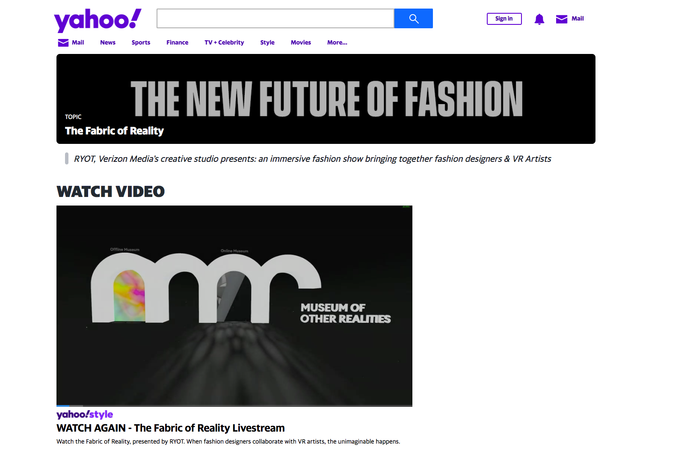
Task: Click the RYOT Verizon Media description text
Action: (312, 159)
